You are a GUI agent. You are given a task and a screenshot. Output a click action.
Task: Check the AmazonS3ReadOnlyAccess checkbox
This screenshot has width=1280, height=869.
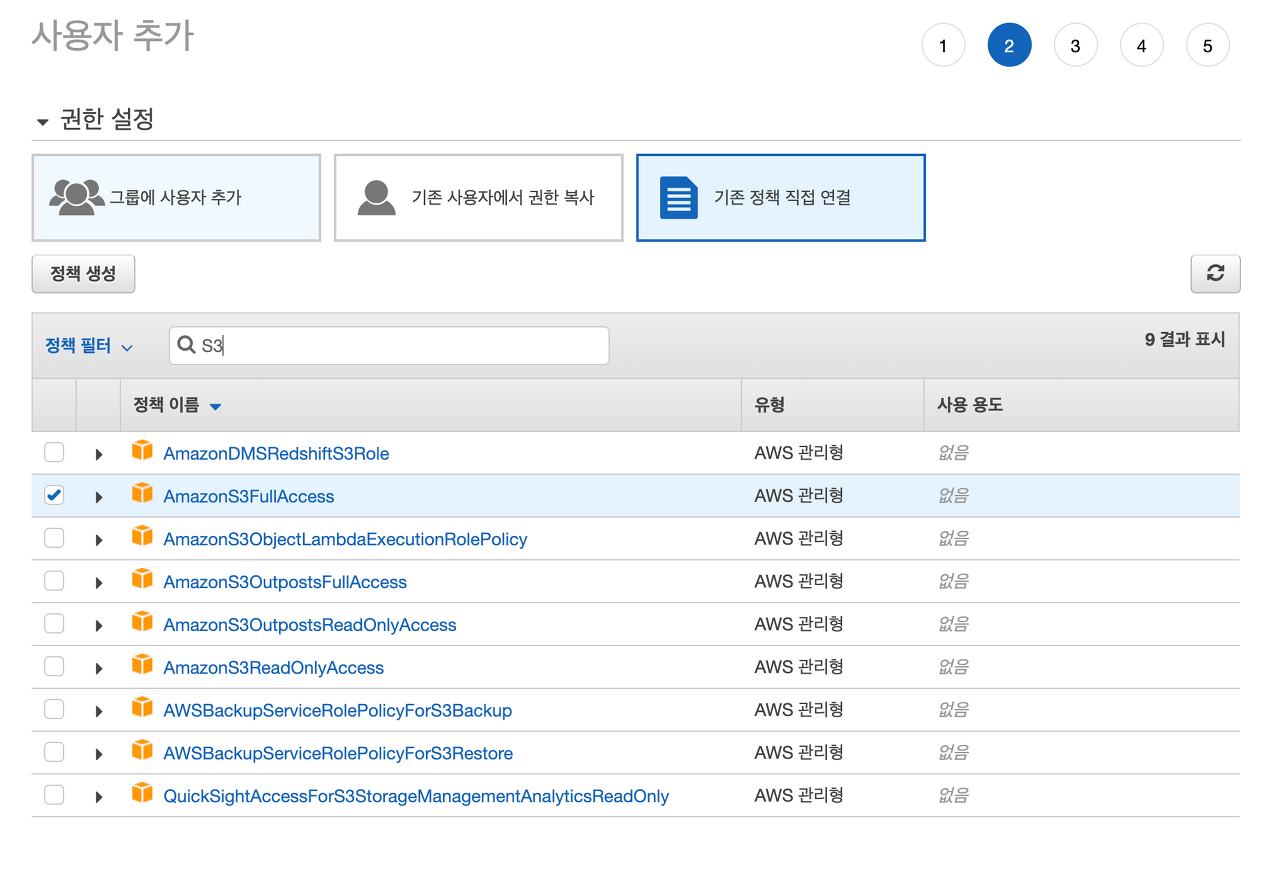pyautogui.click(x=54, y=667)
